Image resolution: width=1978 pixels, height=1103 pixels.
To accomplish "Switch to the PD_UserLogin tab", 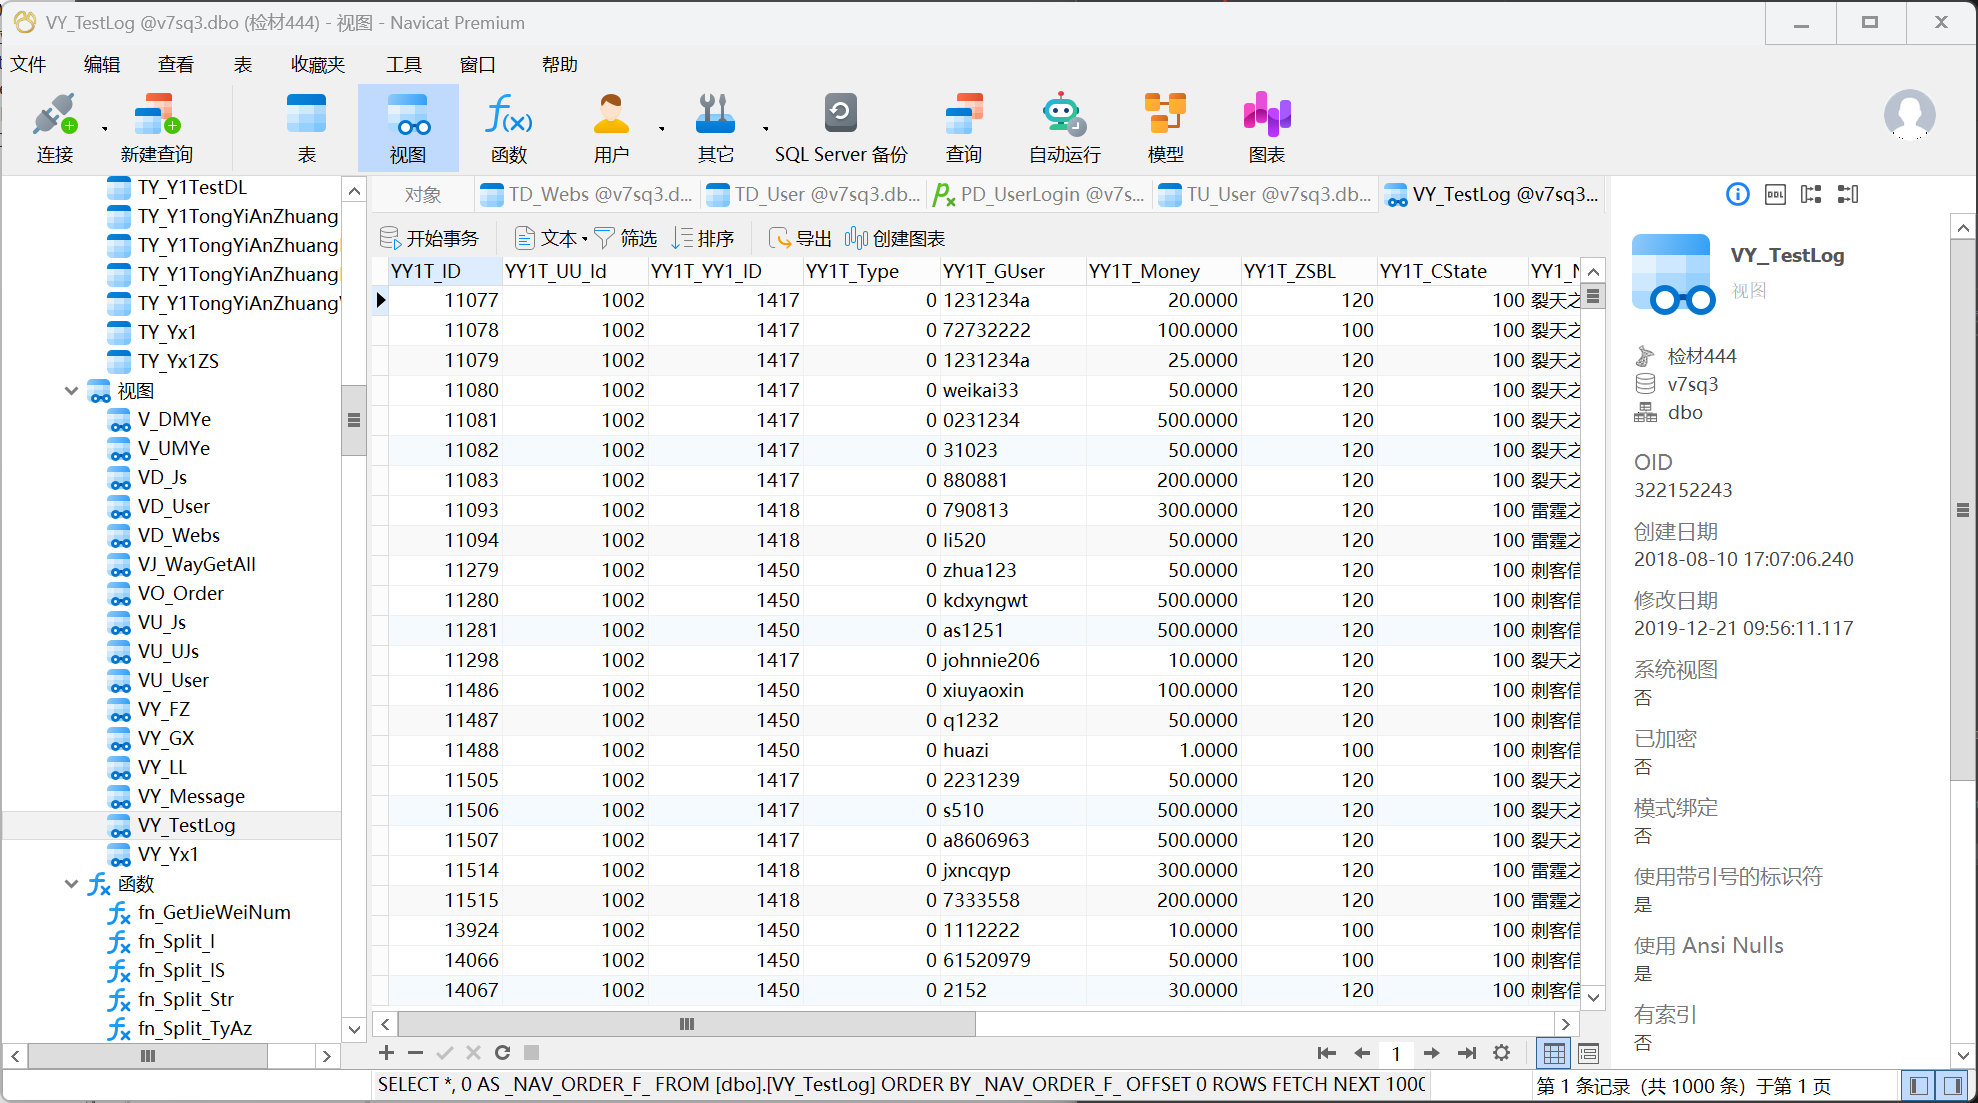I will point(1040,195).
